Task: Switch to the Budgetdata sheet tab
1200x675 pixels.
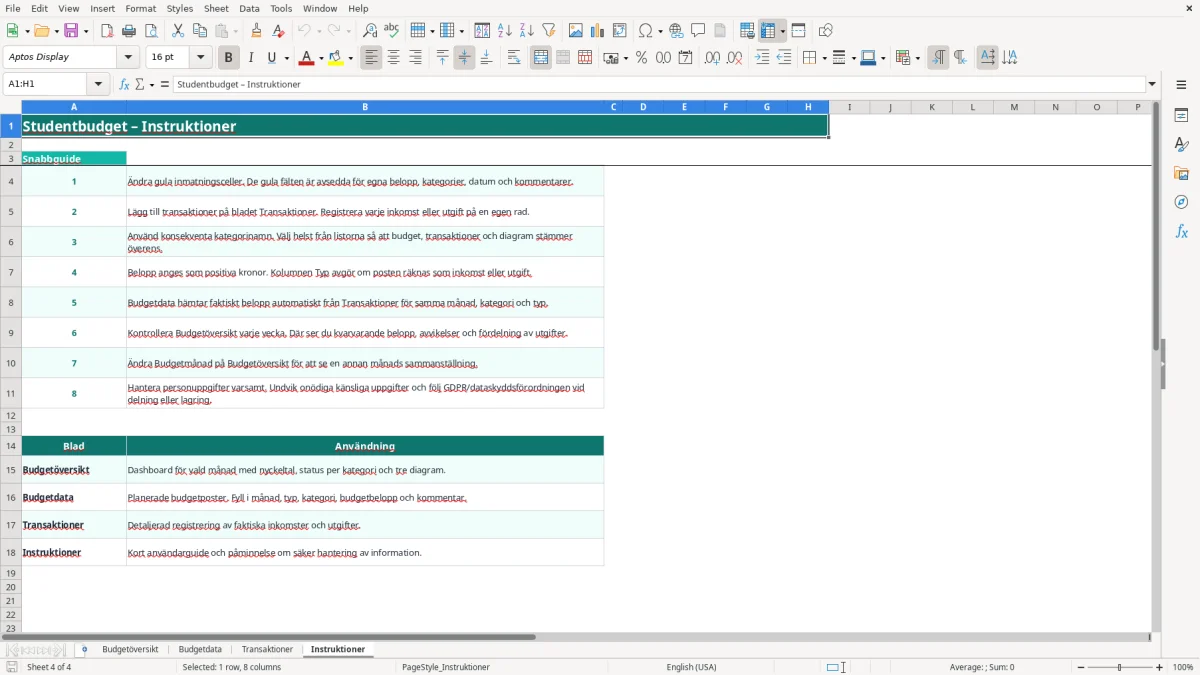Action: tap(200, 650)
